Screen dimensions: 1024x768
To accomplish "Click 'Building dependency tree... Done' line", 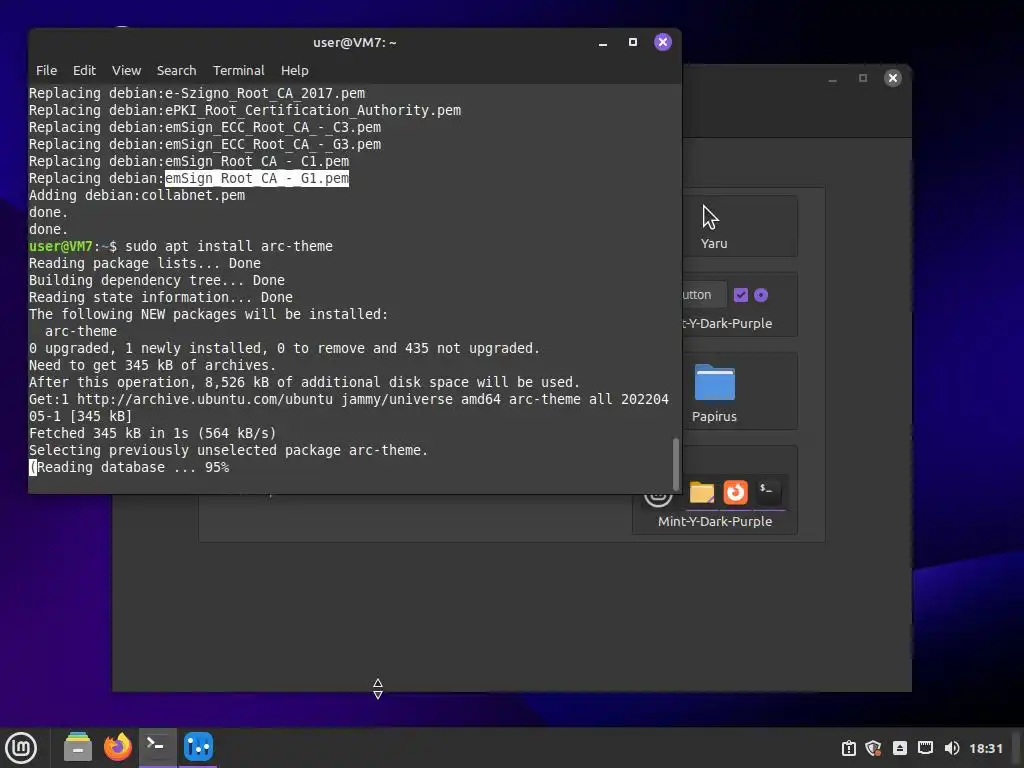I will click(157, 280).
